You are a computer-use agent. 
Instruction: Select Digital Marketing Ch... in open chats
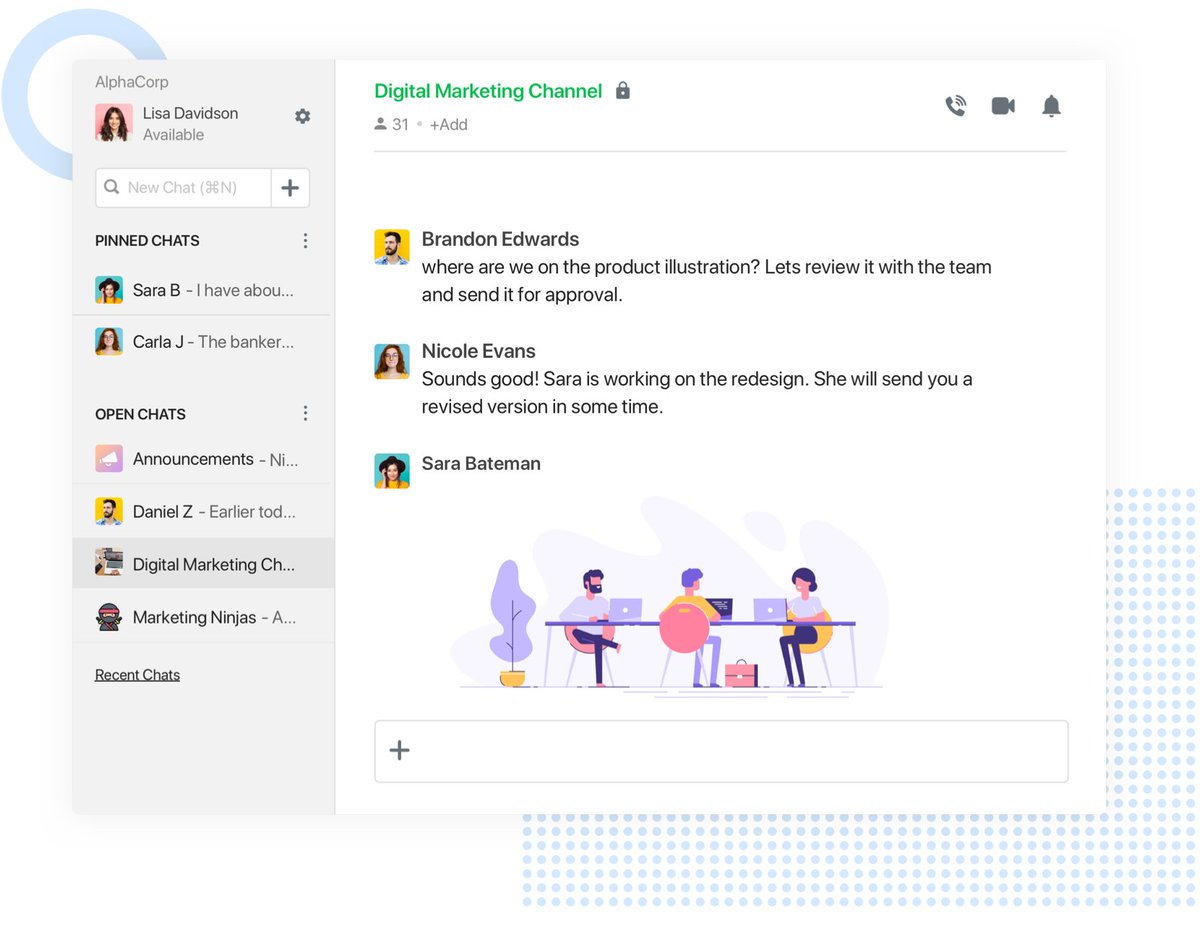point(203,563)
